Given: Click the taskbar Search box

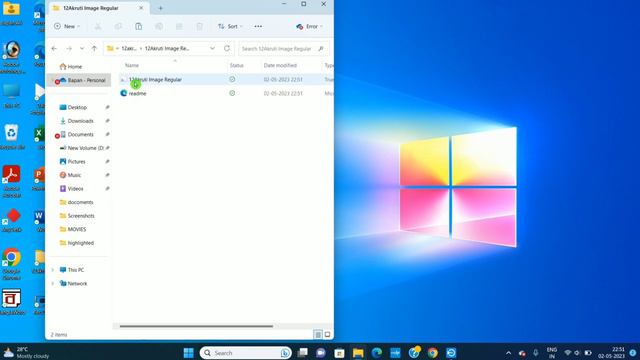Looking at the screenshot, I should (245, 353).
